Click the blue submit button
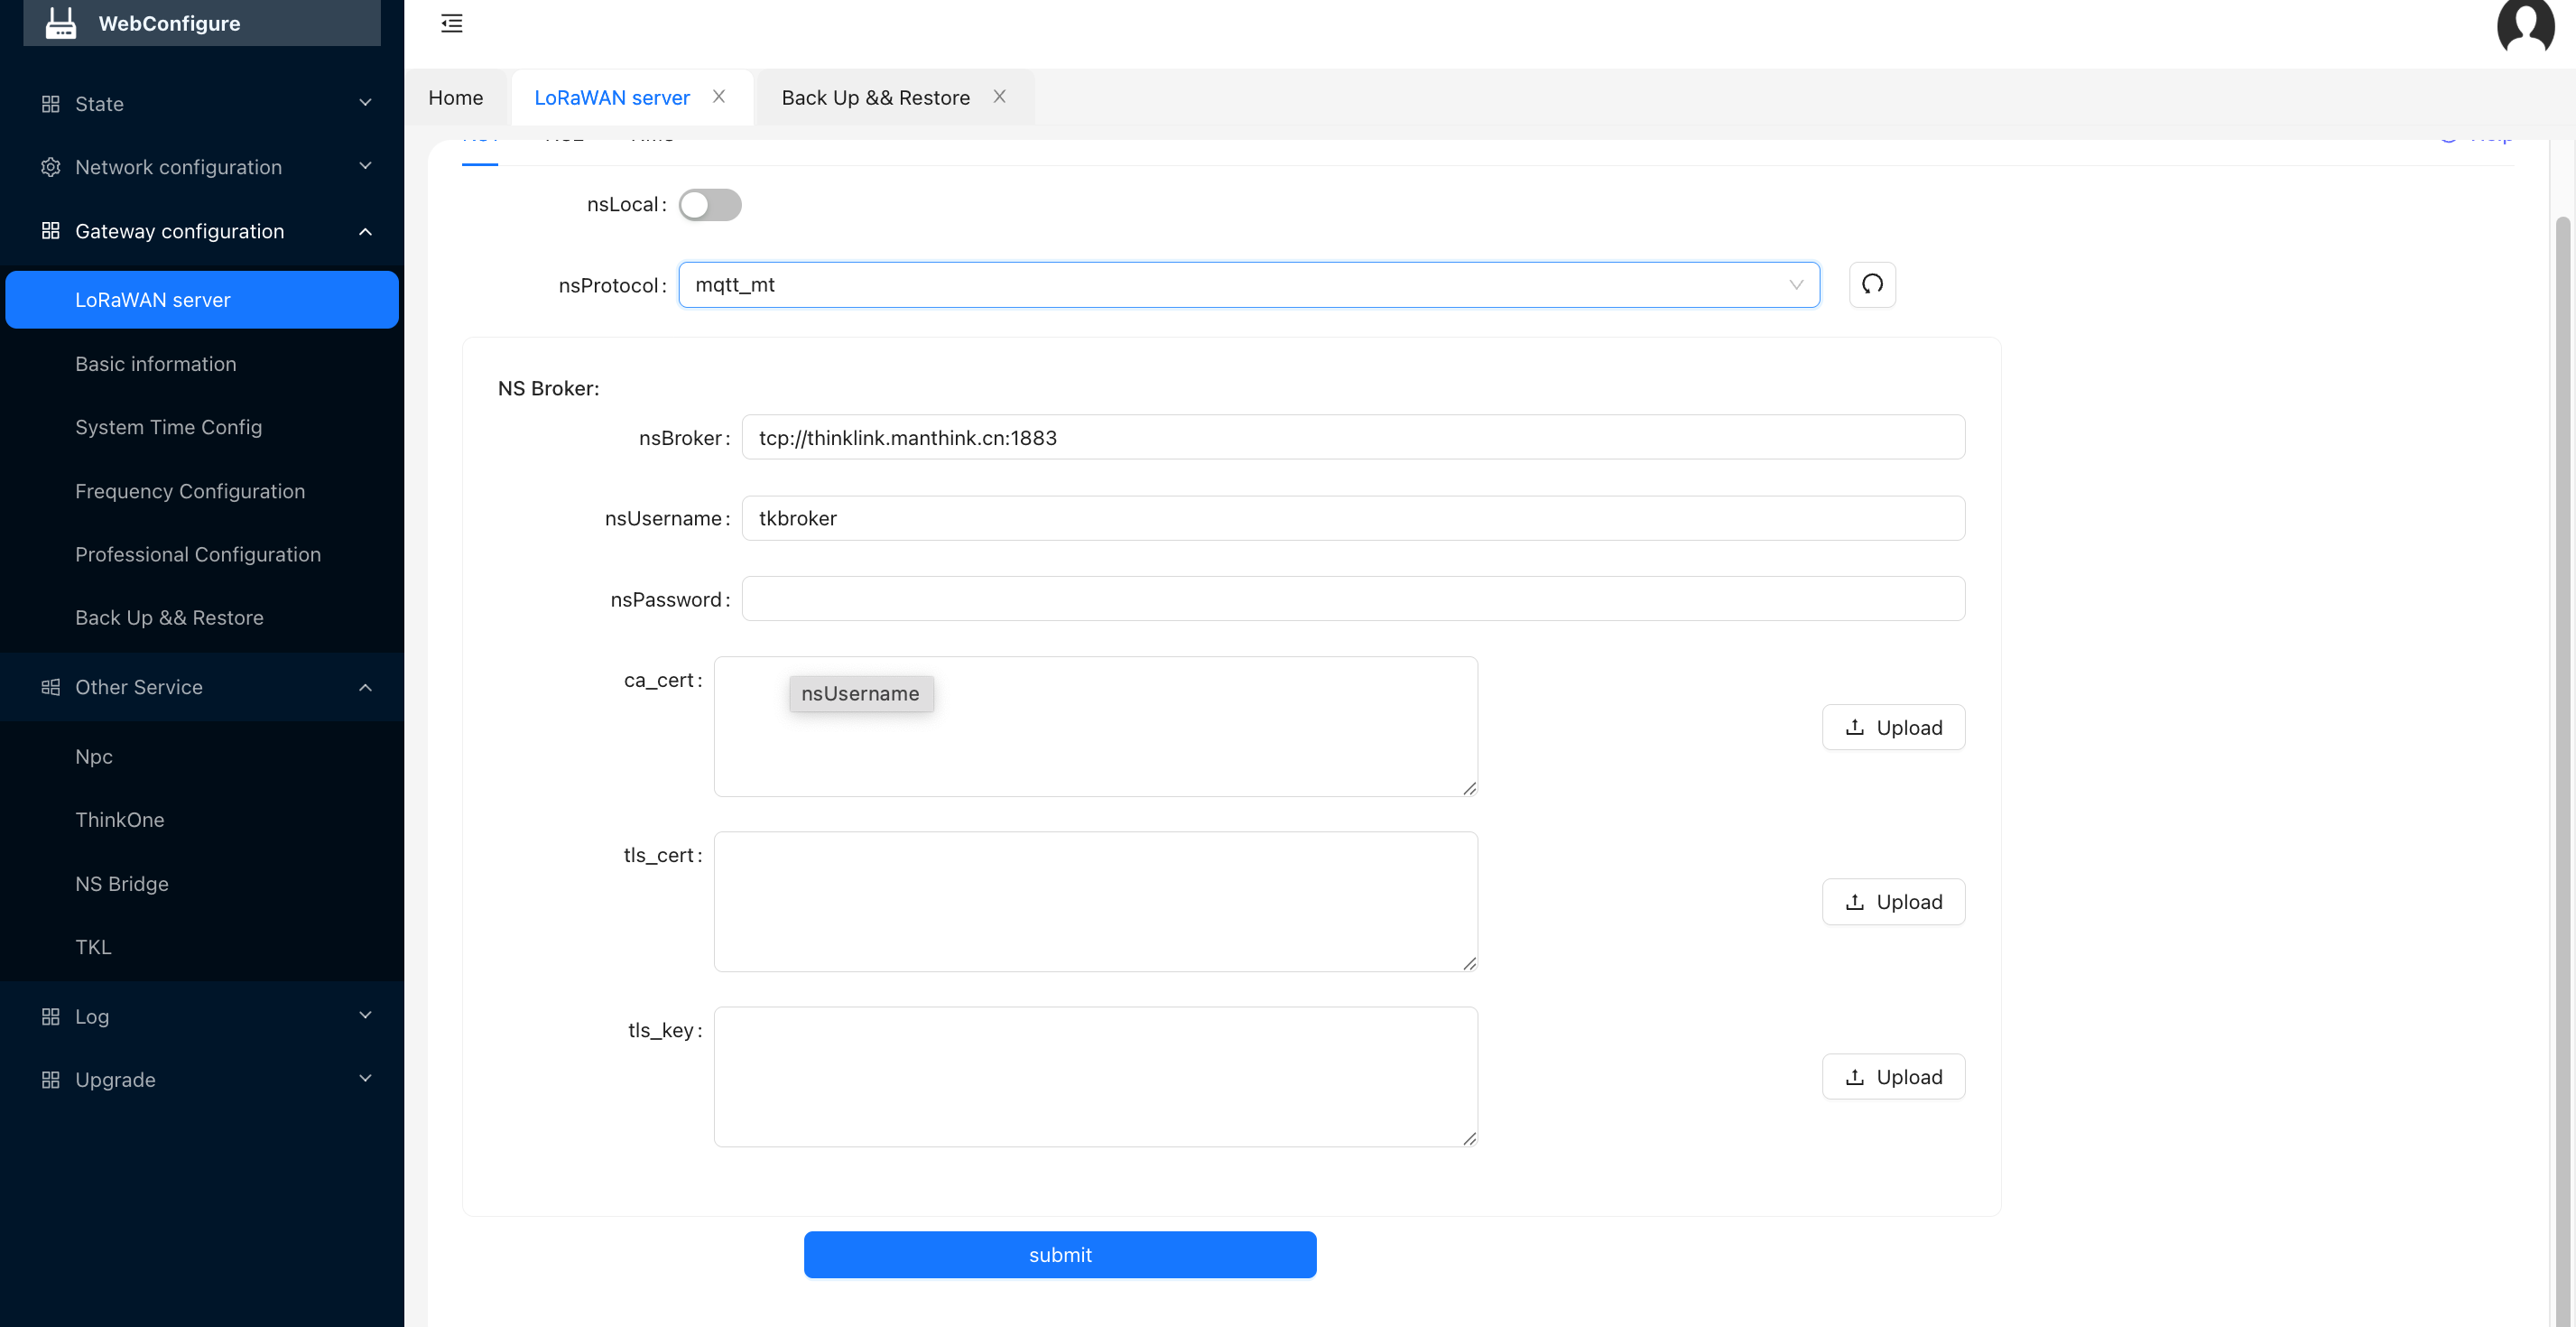The height and width of the screenshot is (1327, 2576). 1060,1255
